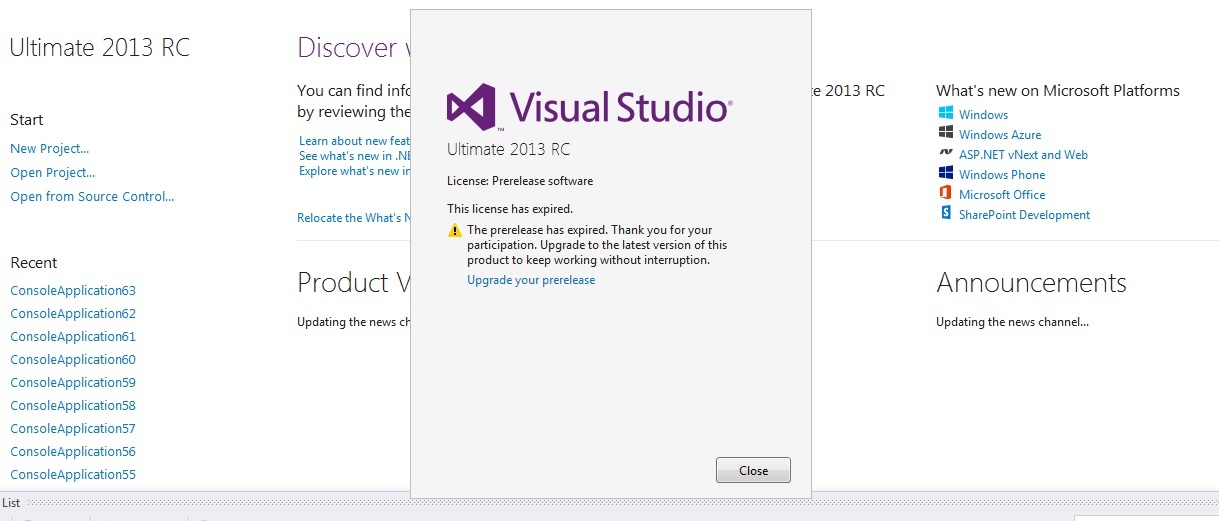
Task: Start a New Project
Action: pos(50,149)
